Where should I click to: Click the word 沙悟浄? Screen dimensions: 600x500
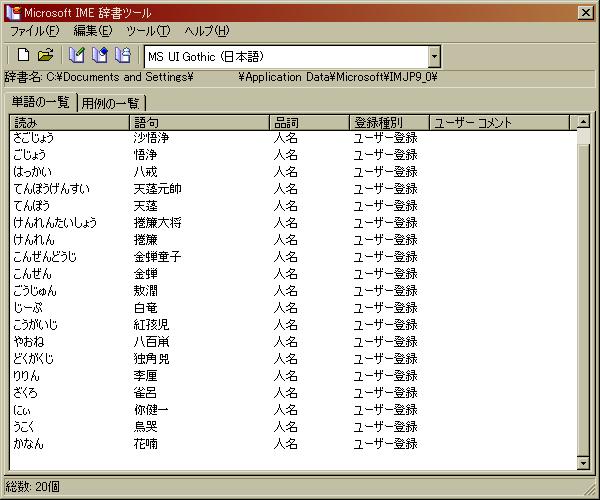click(152, 138)
